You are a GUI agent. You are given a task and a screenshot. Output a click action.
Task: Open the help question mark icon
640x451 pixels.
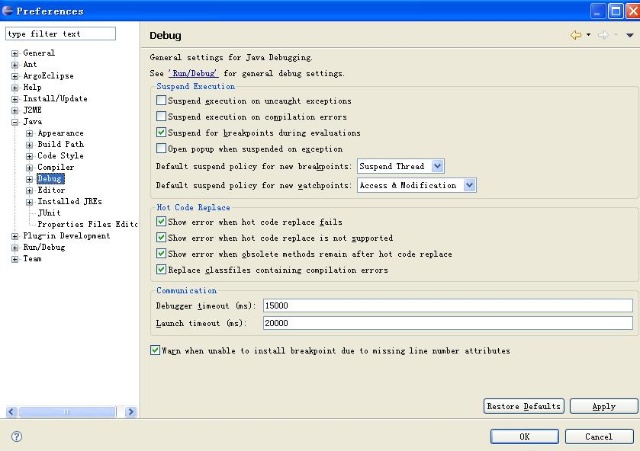click(16, 436)
